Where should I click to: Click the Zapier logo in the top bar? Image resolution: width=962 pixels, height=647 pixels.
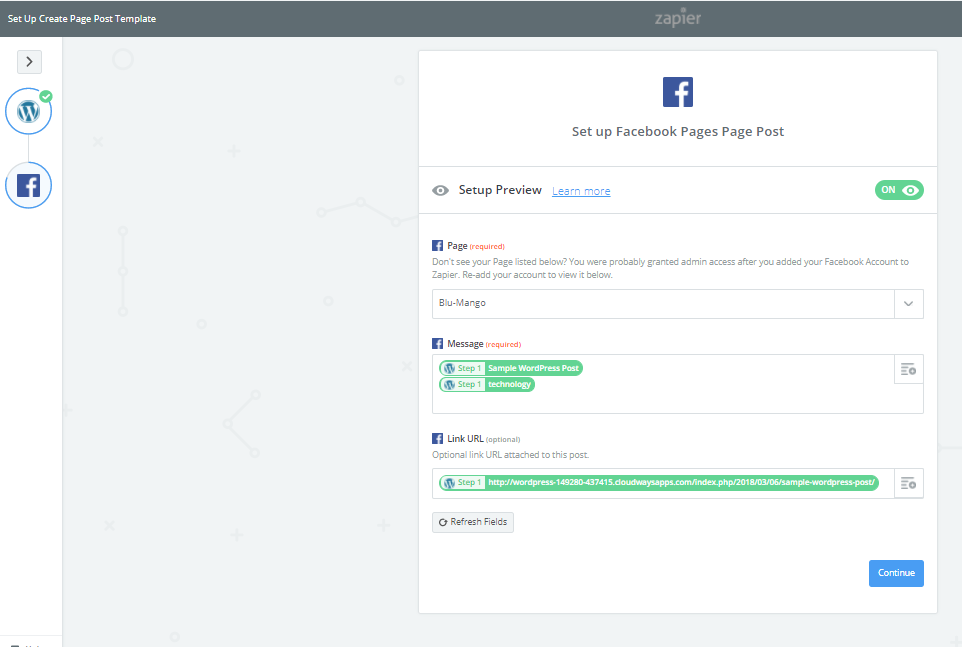pyautogui.click(x=677, y=17)
